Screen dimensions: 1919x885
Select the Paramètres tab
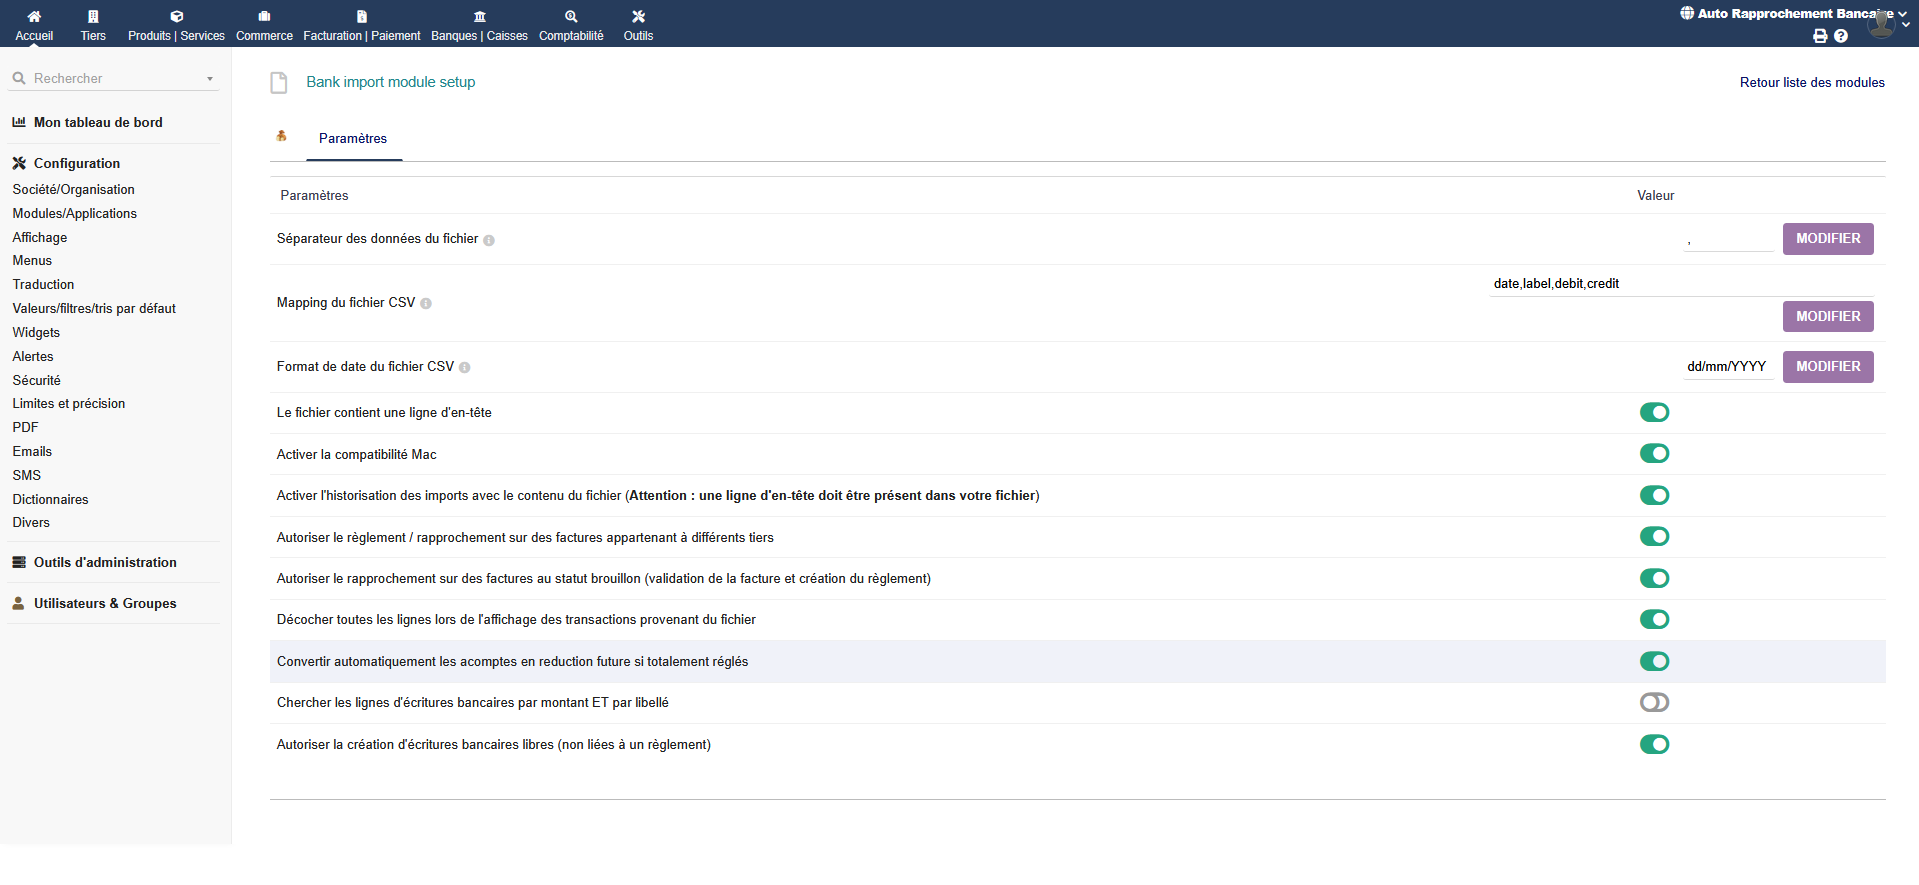(353, 139)
